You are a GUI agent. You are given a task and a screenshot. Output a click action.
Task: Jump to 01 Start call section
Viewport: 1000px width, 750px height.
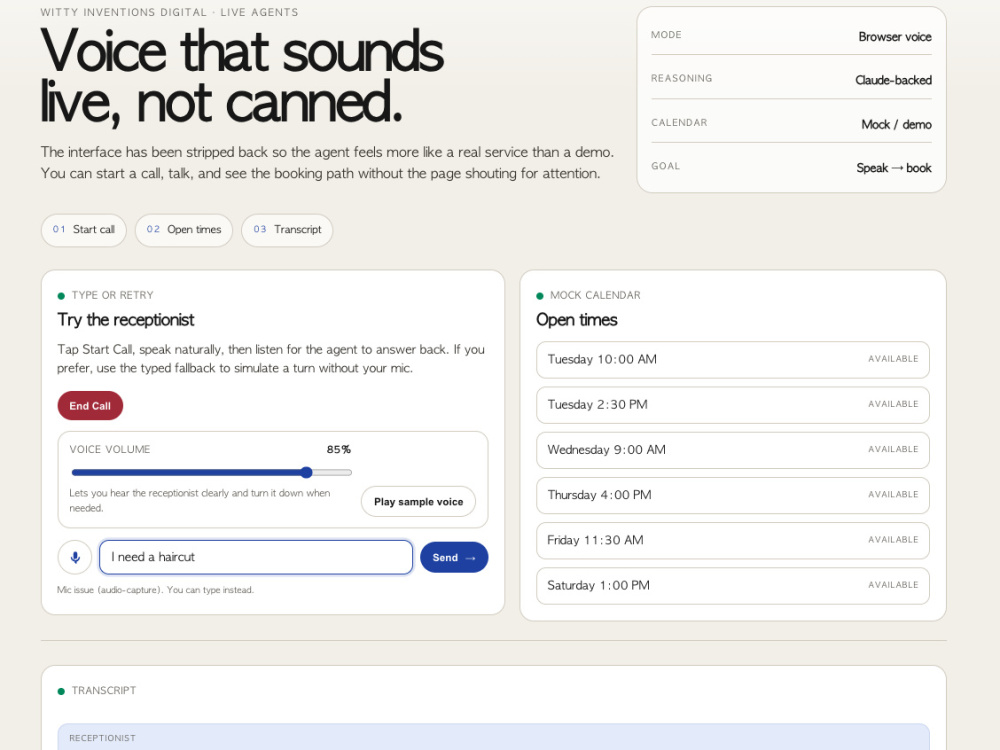(84, 230)
